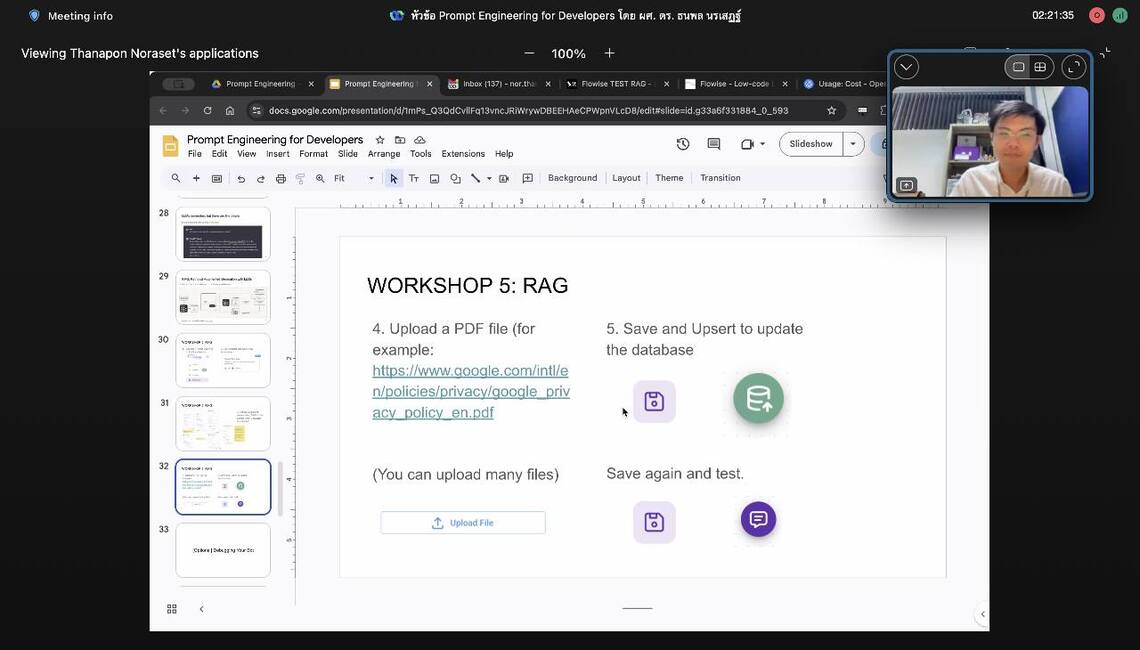Select the Text box tool
Image resolution: width=1140 pixels, height=650 pixels.
[413, 179]
